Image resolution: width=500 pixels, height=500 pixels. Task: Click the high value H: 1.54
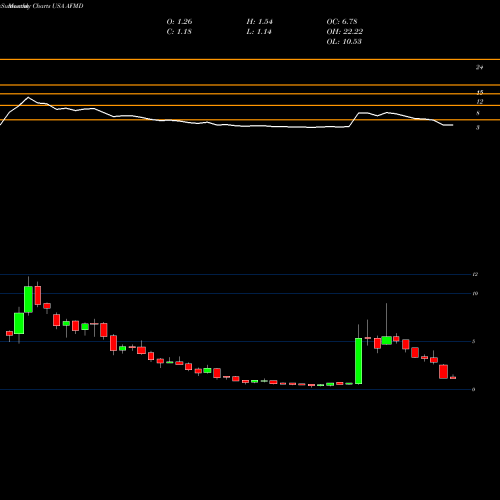[x=259, y=22]
